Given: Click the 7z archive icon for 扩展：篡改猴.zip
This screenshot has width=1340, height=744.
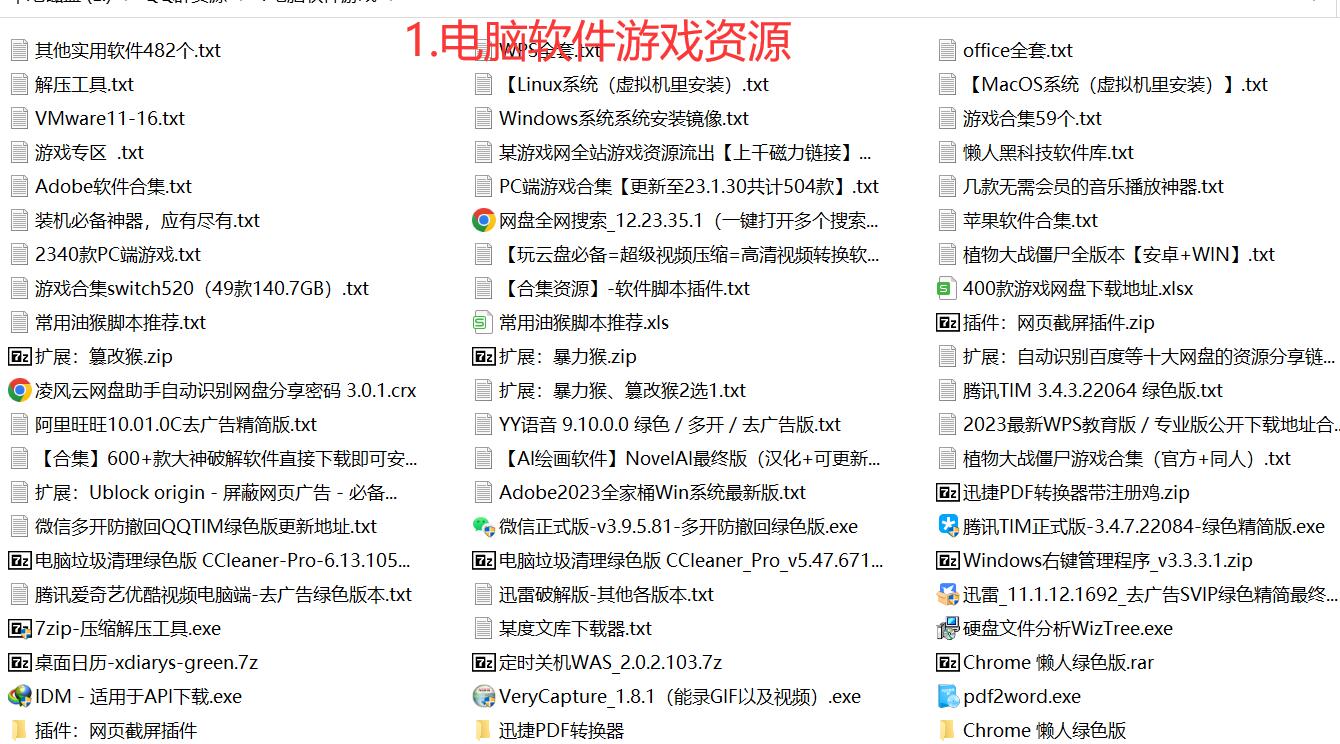Looking at the screenshot, I should (19, 356).
